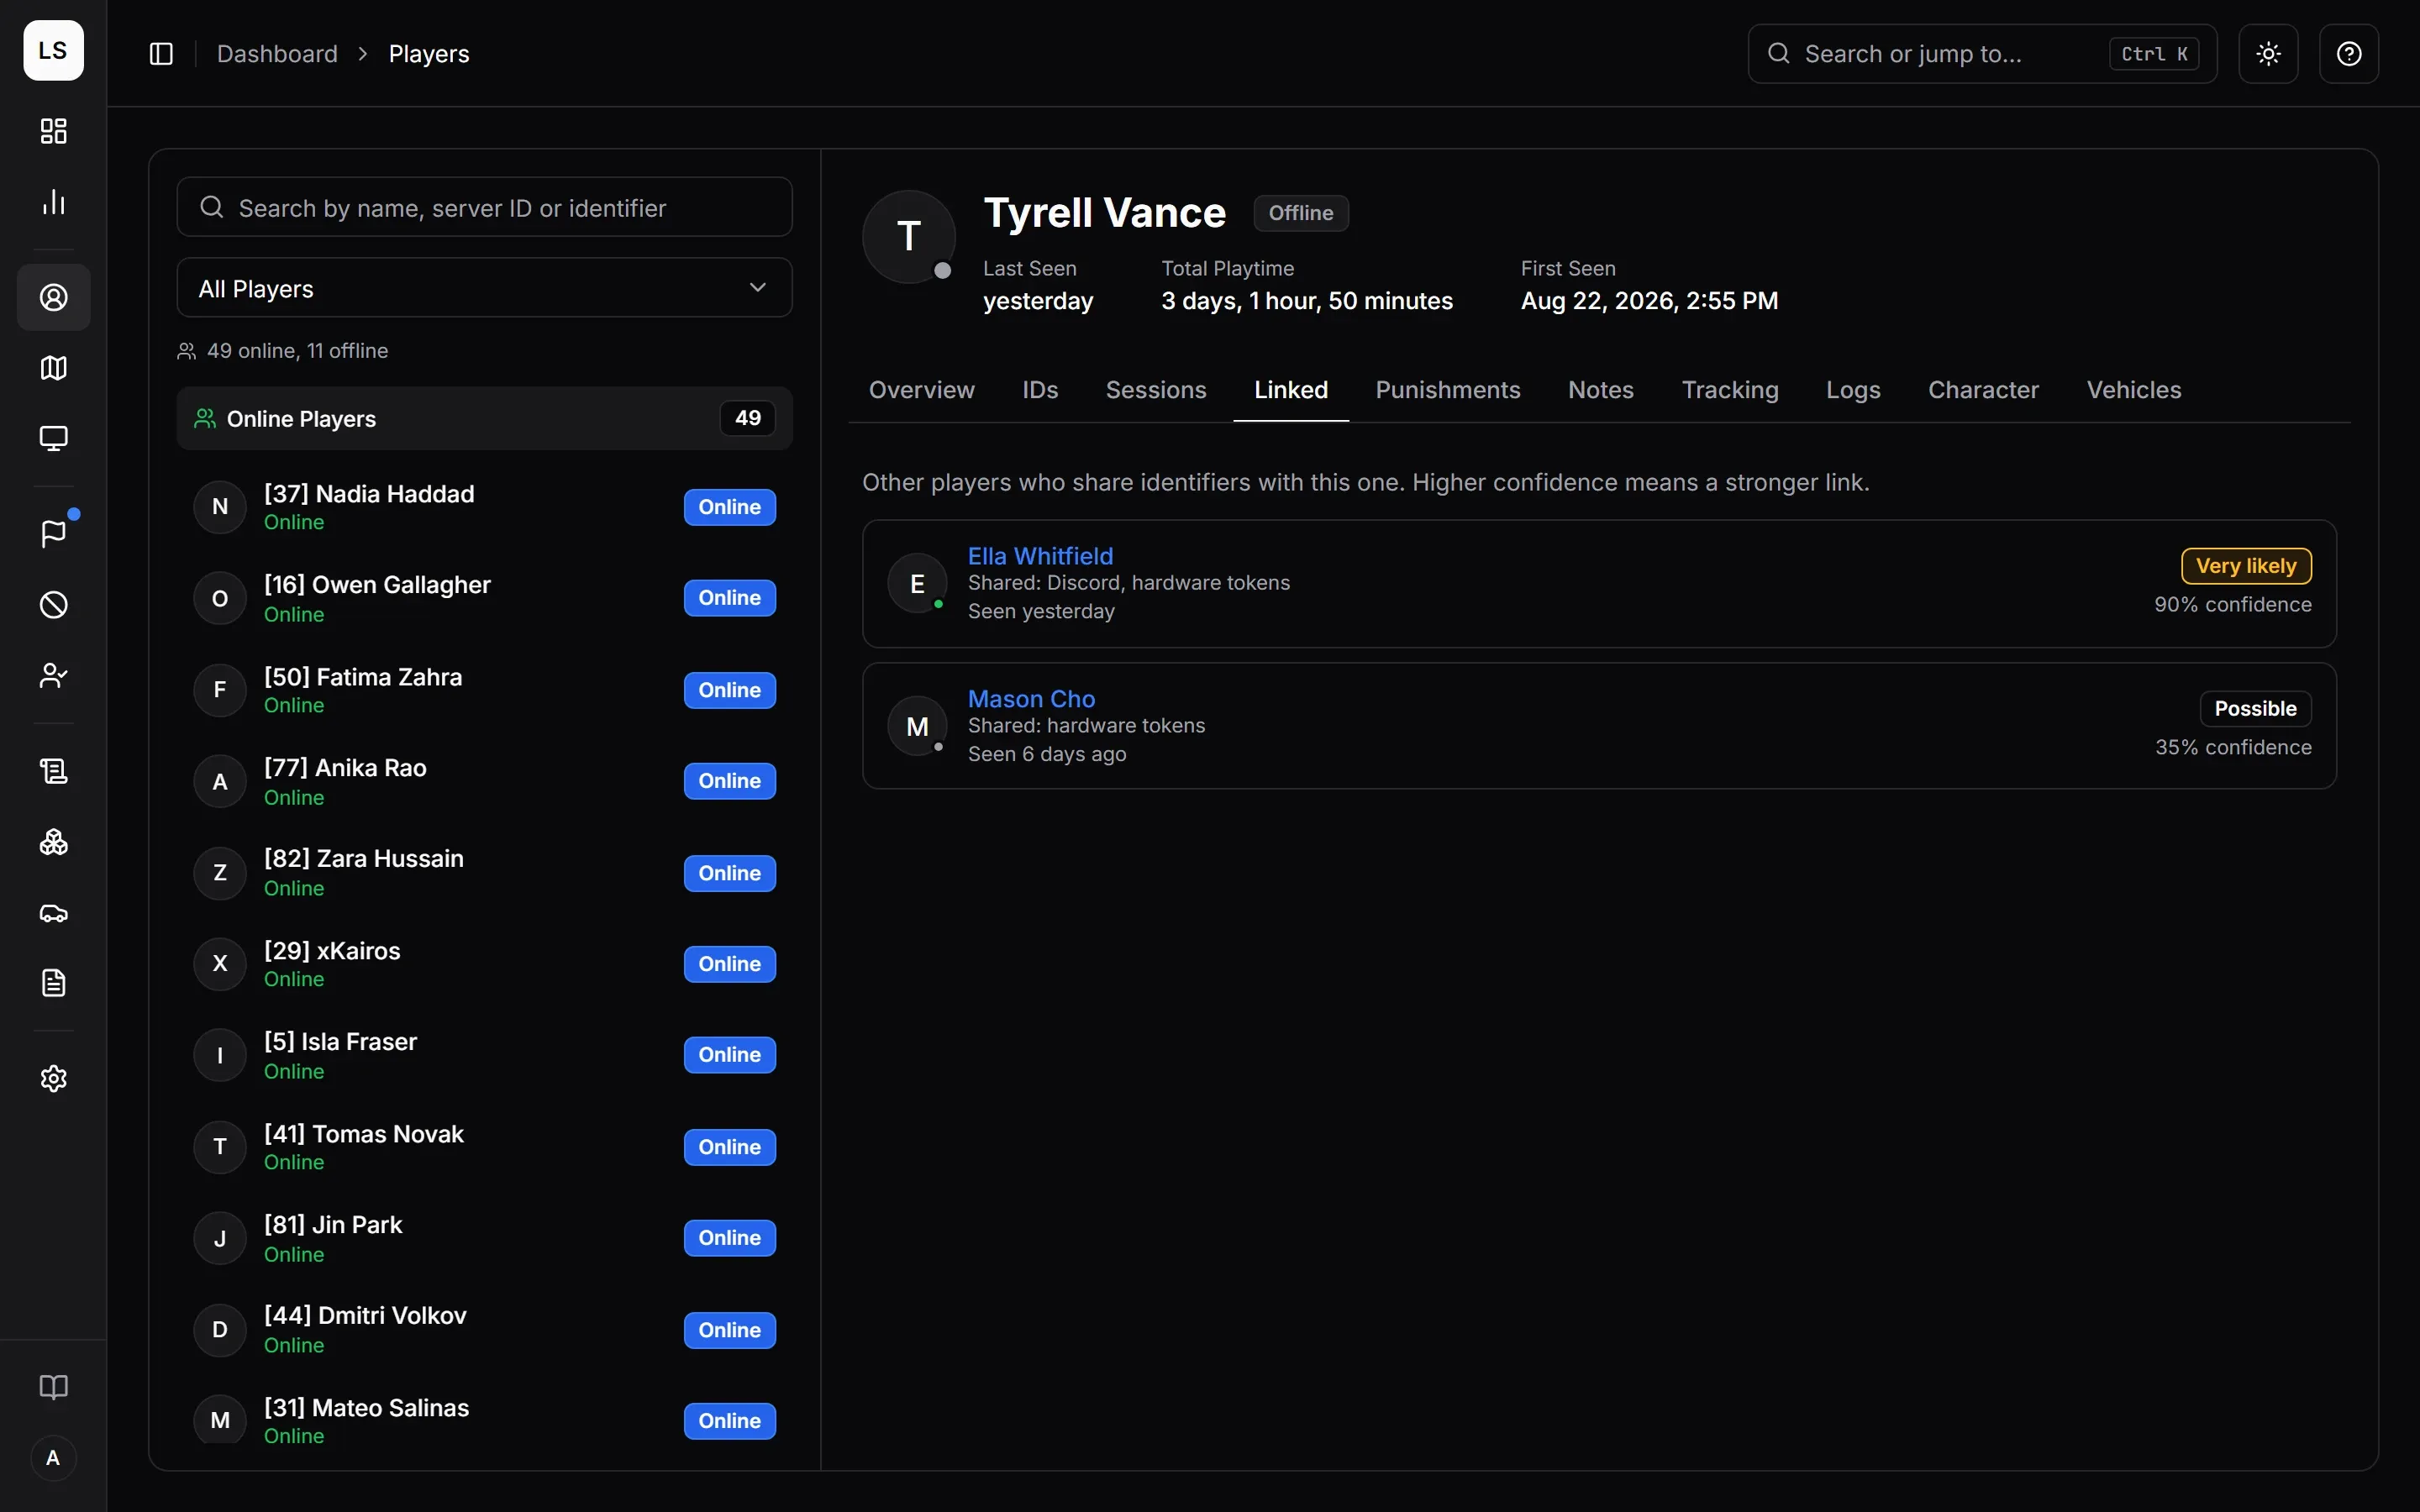The height and width of the screenshot is (1512, 2420).
Task: Click the Offline status badge
Action: (x=1300, y=213)
